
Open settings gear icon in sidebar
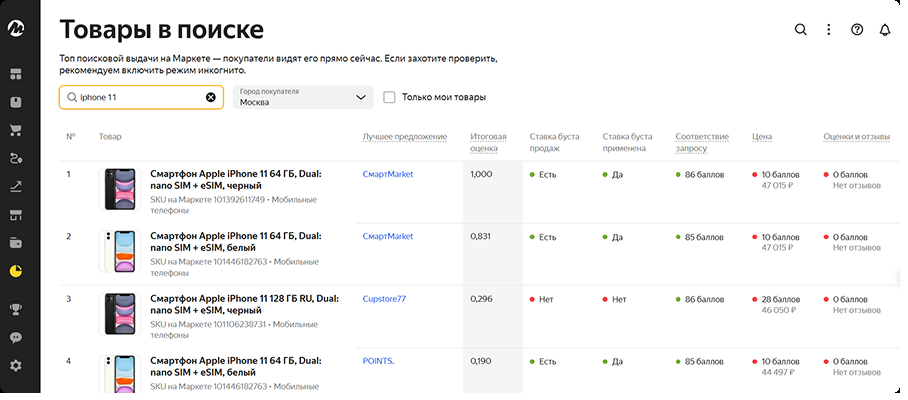(16, 366)
